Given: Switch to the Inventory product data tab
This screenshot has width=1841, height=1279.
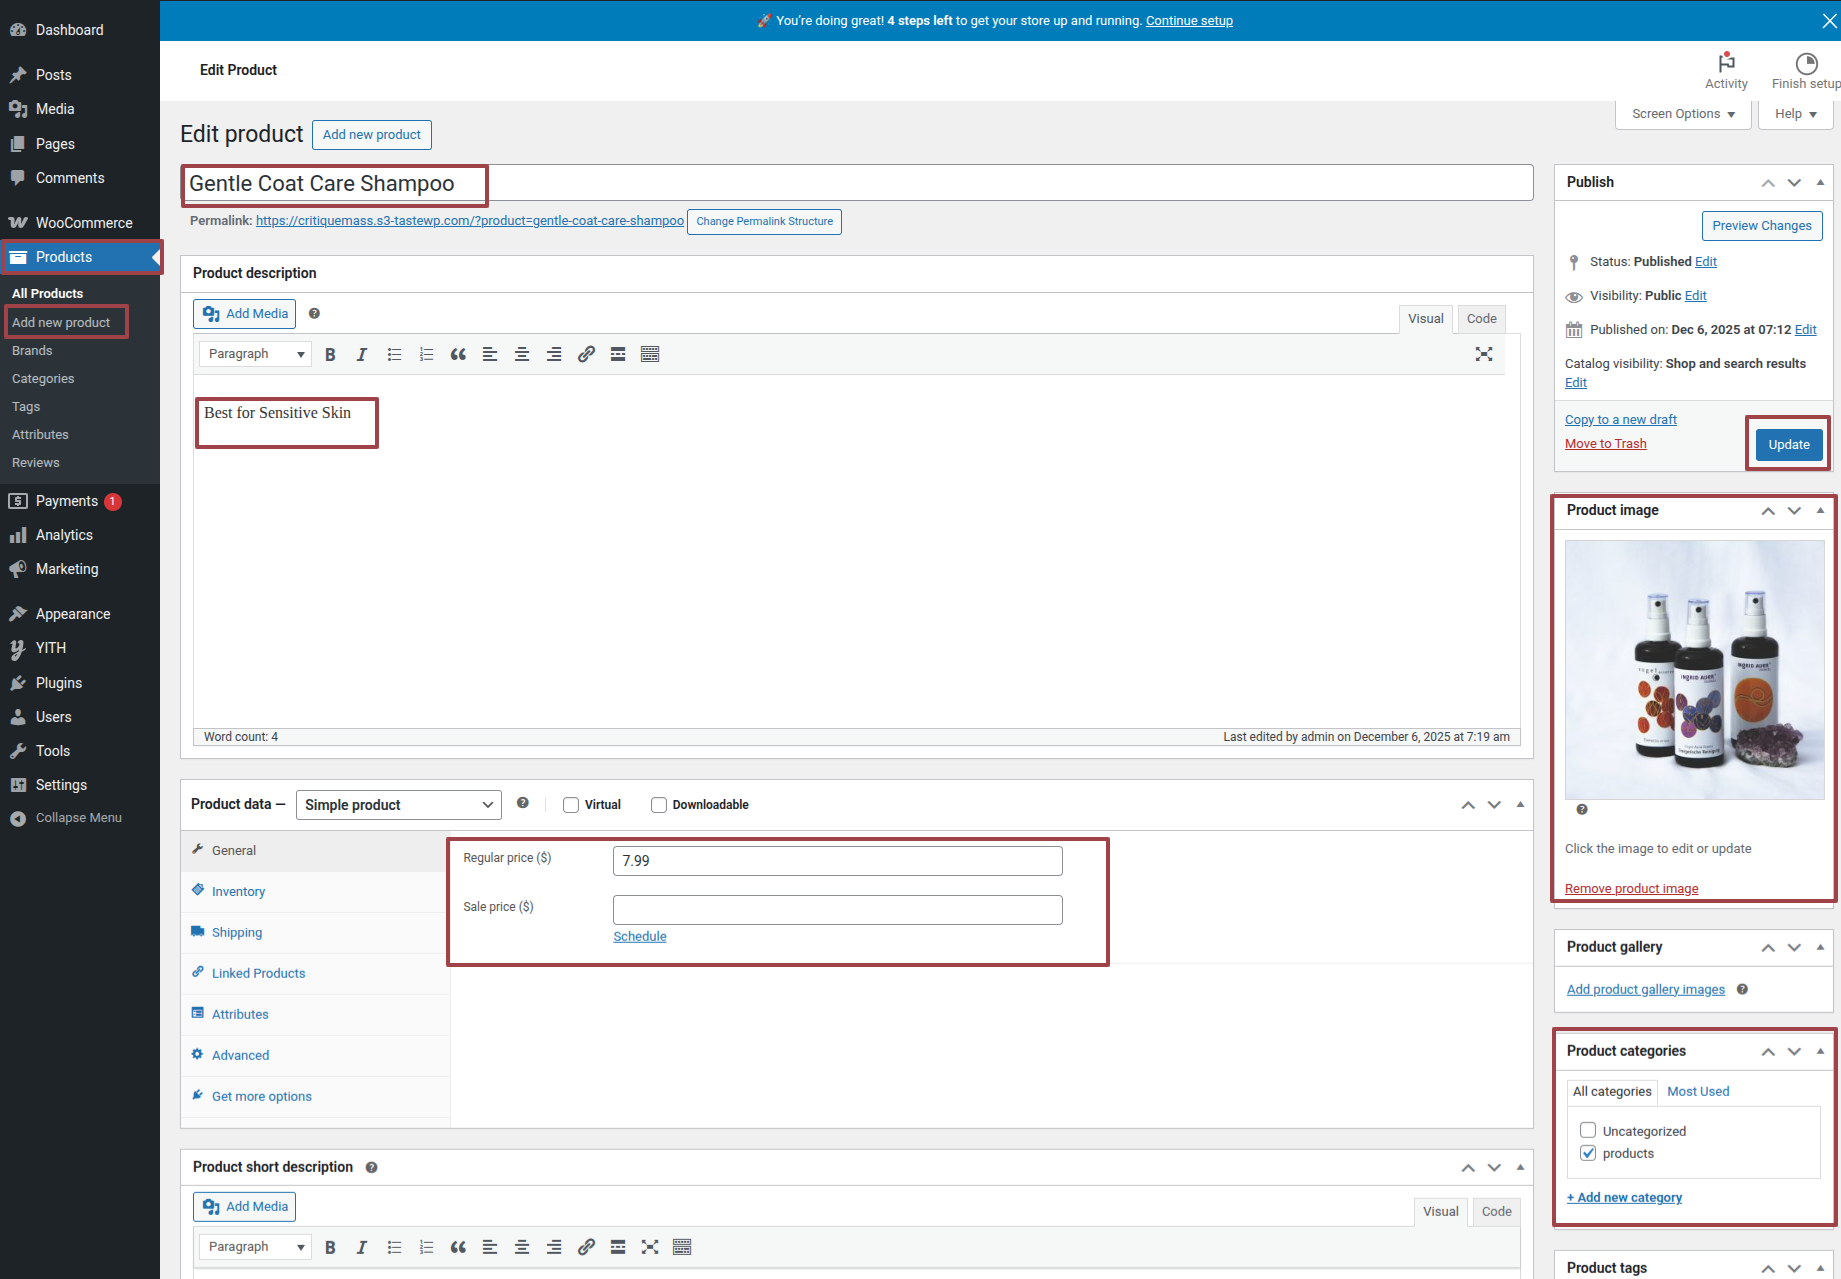Looking at the screenshot, I should pyautogui.click(x=238, y=892).
